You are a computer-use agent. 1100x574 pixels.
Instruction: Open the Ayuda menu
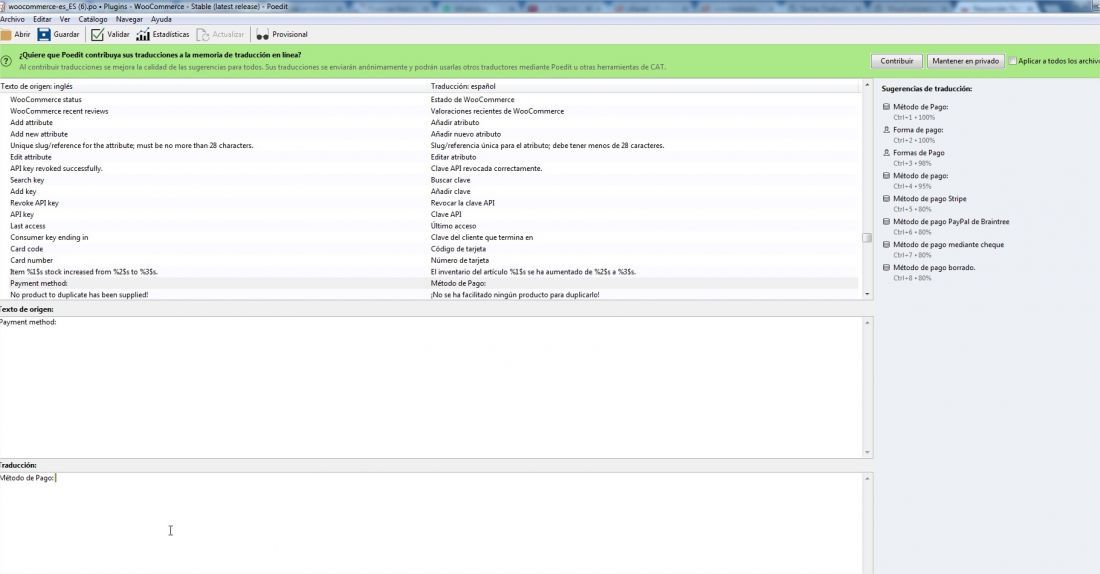point(161,20)
